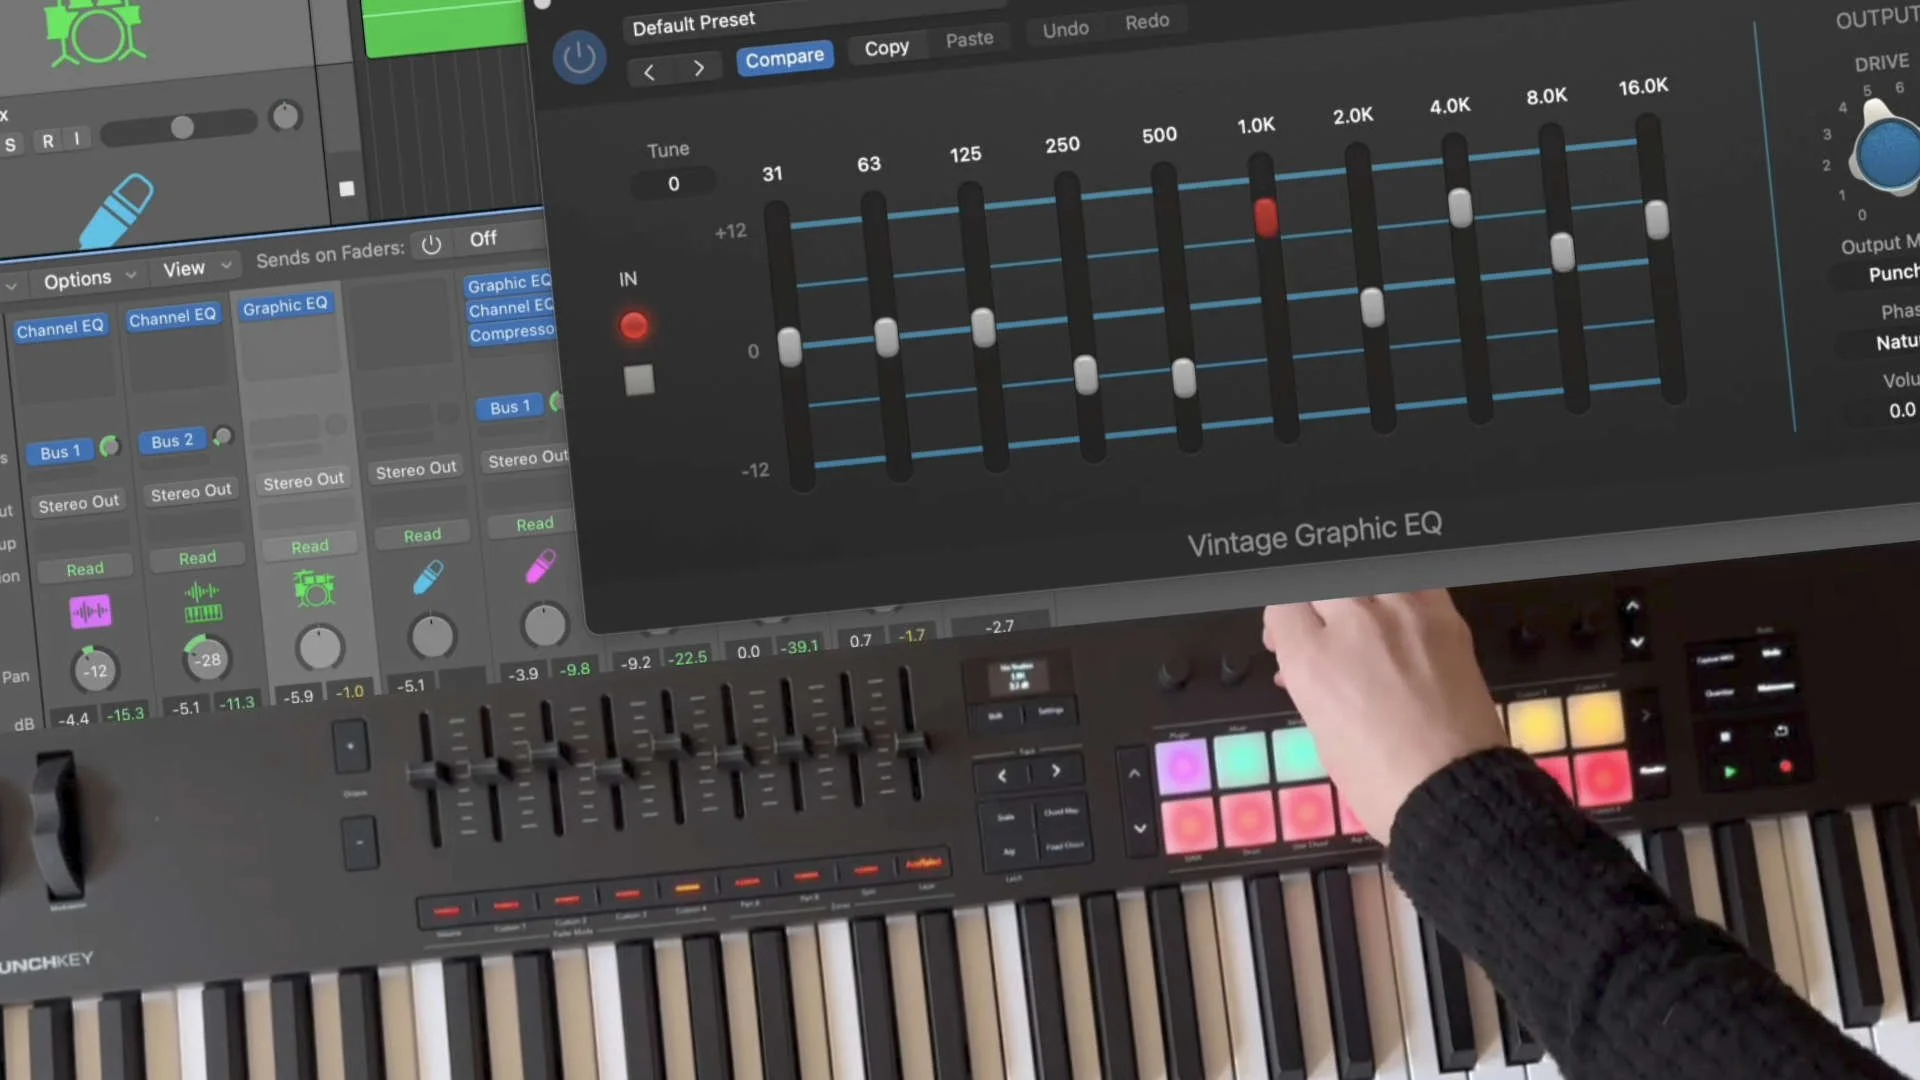This screenshot has height=1080, width=1920.
Task: Click Undo in the plugin header
Action: click(1064, 28)
